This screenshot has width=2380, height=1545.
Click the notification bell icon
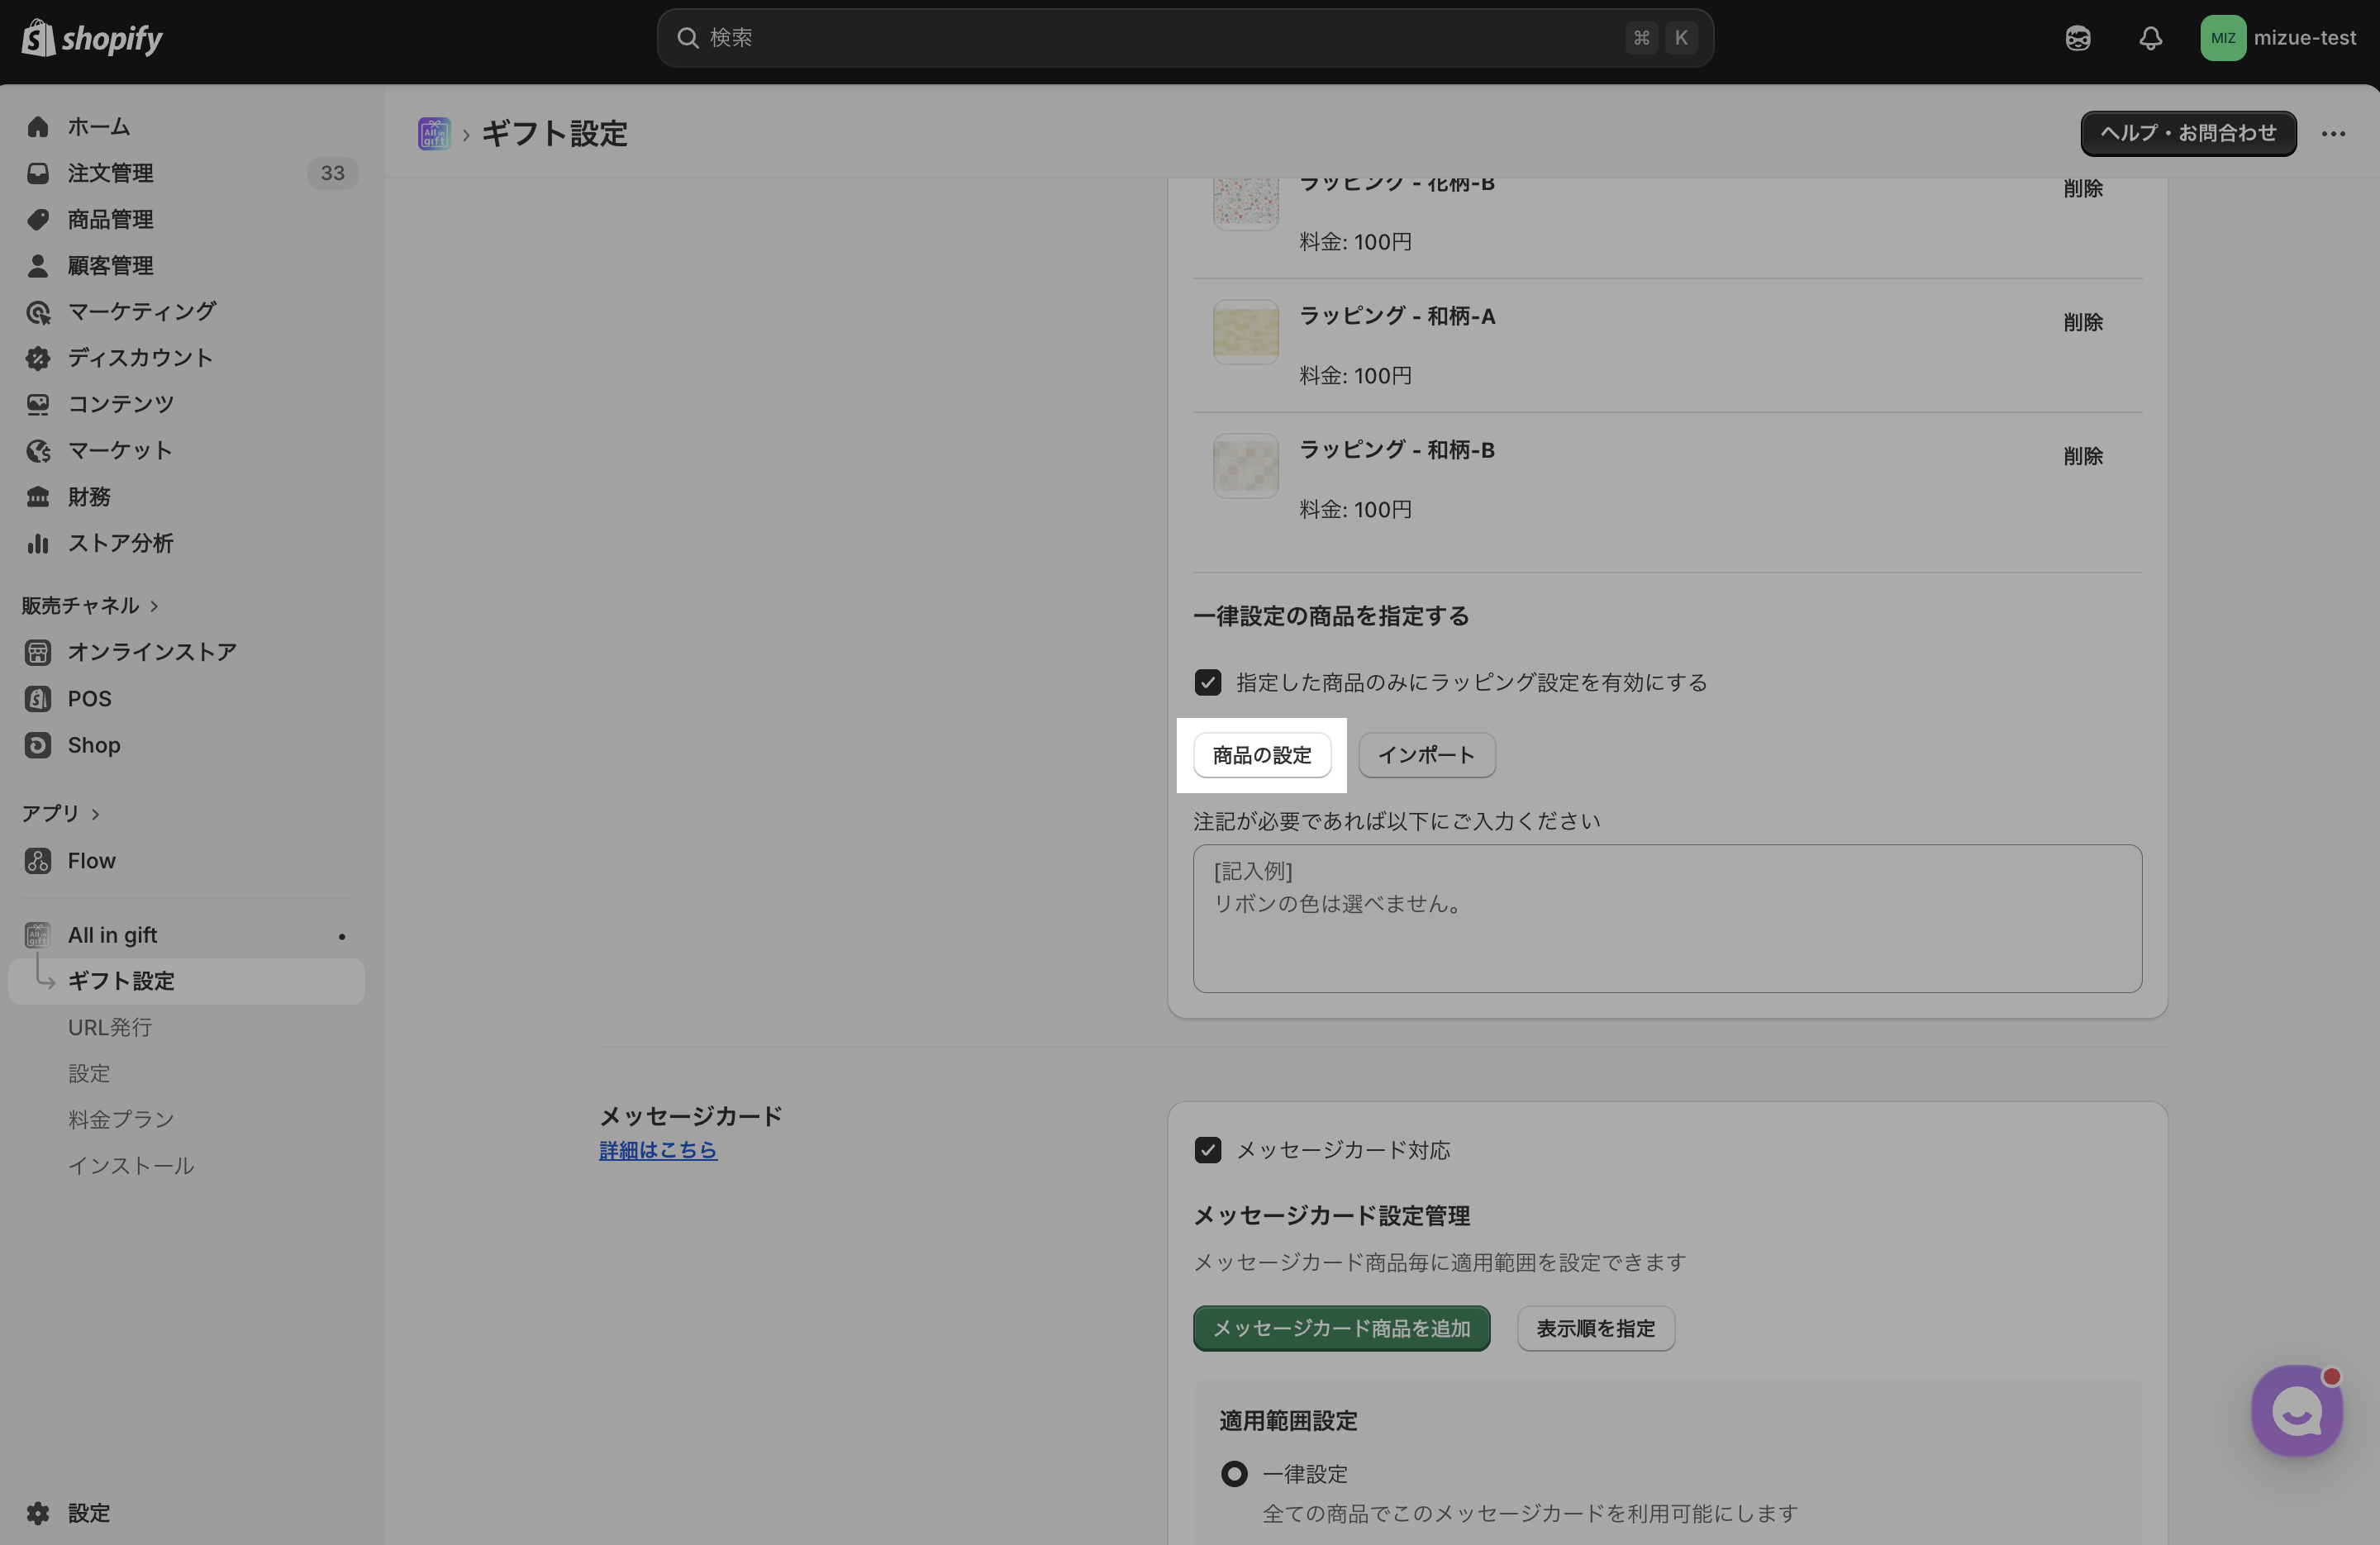pos(2150,38)
